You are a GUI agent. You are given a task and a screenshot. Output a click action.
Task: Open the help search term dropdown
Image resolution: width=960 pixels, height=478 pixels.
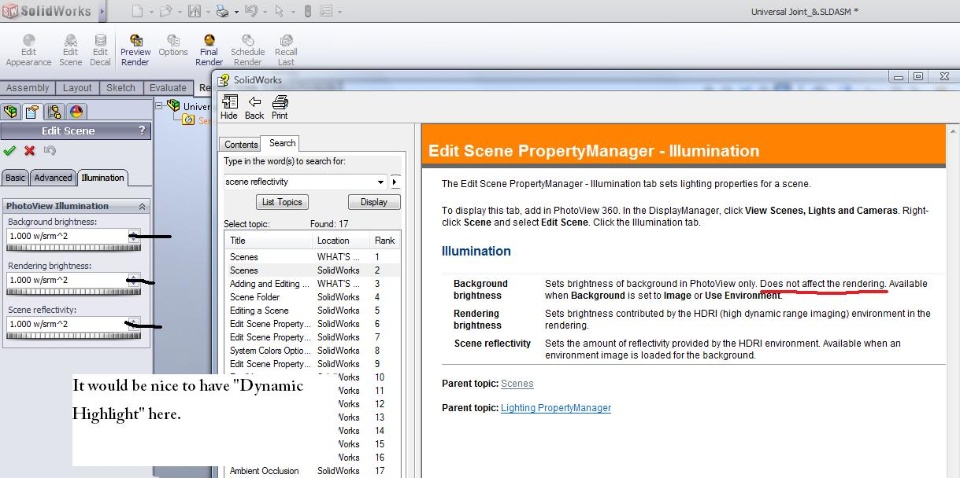[x=381, y=182]
